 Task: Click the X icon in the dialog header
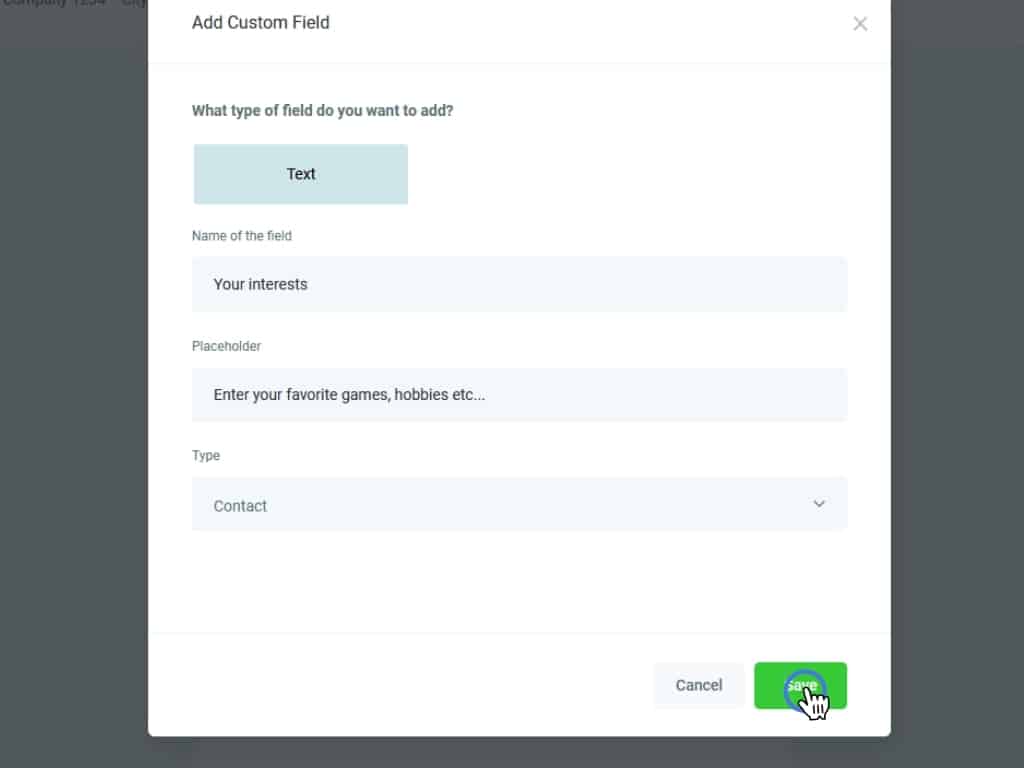pos(860,24)
